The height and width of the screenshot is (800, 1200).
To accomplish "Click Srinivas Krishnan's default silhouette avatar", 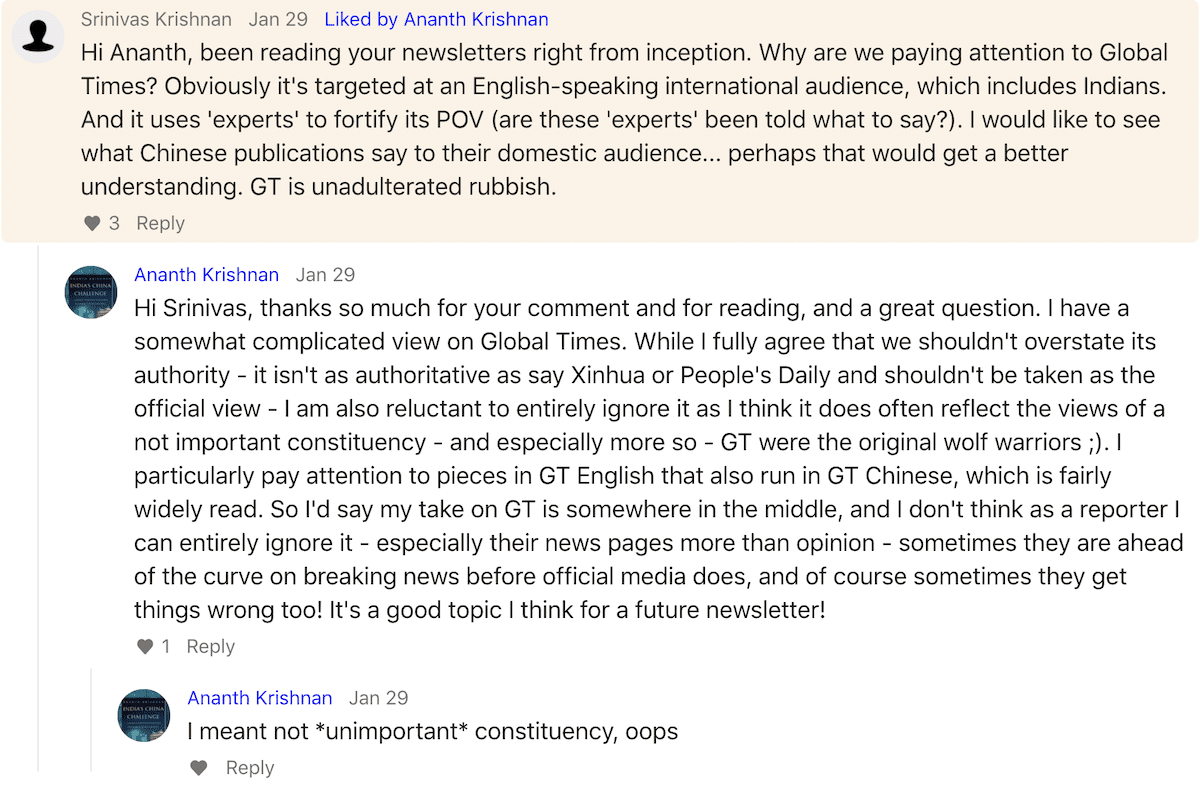I will (x=38, y=37).
